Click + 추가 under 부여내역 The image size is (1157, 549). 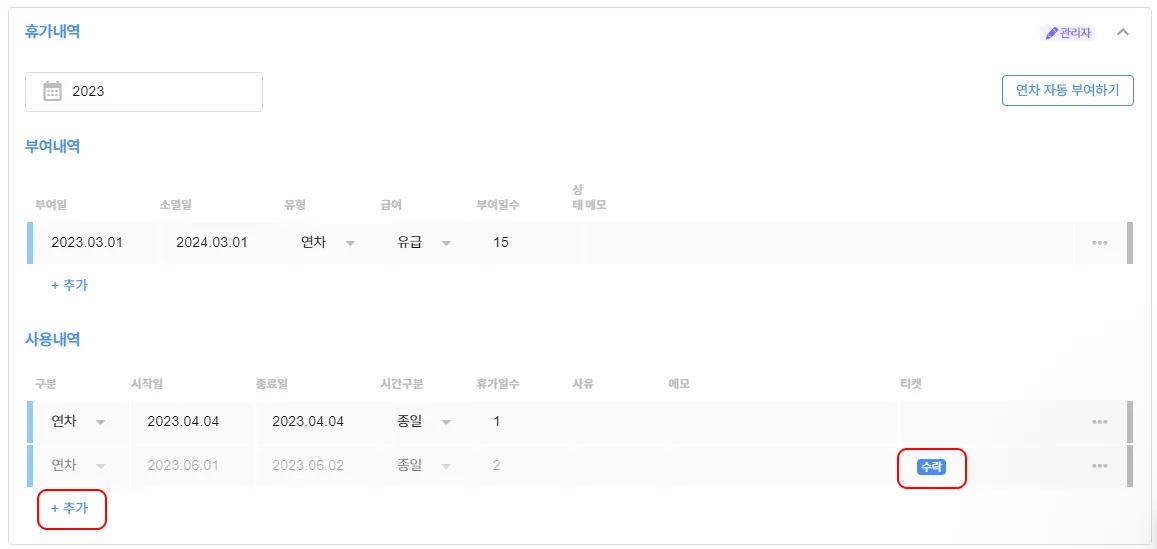click(x=69, y=285)
